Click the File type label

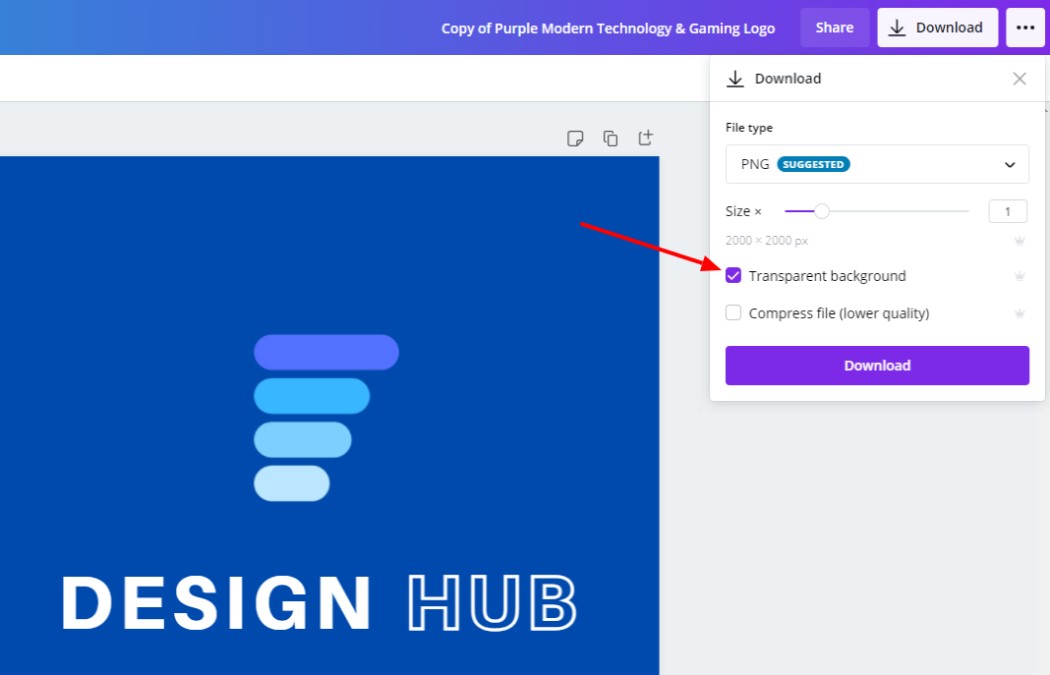(x=749, y=127)
